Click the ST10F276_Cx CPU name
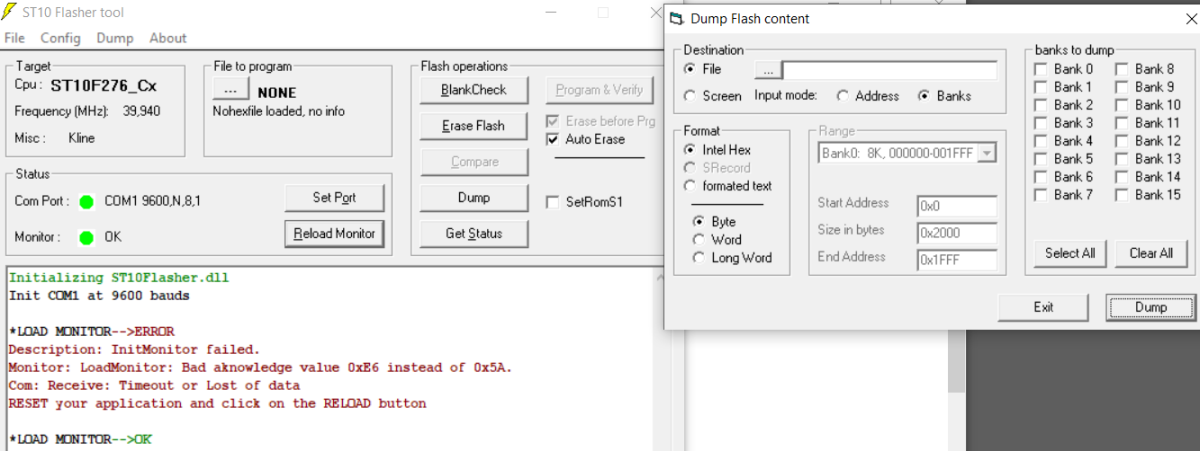The image size is (1200, 451). coord(104,85)
